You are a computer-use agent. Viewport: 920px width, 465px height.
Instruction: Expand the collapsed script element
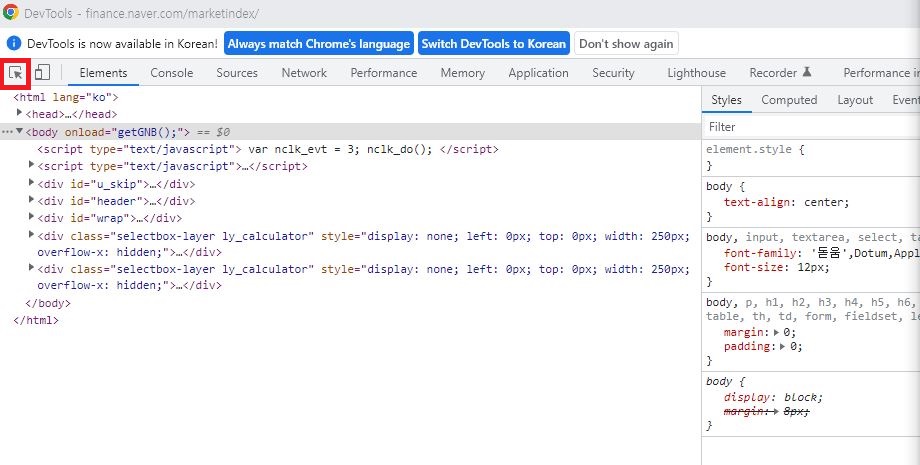click(x=31, y=165)
